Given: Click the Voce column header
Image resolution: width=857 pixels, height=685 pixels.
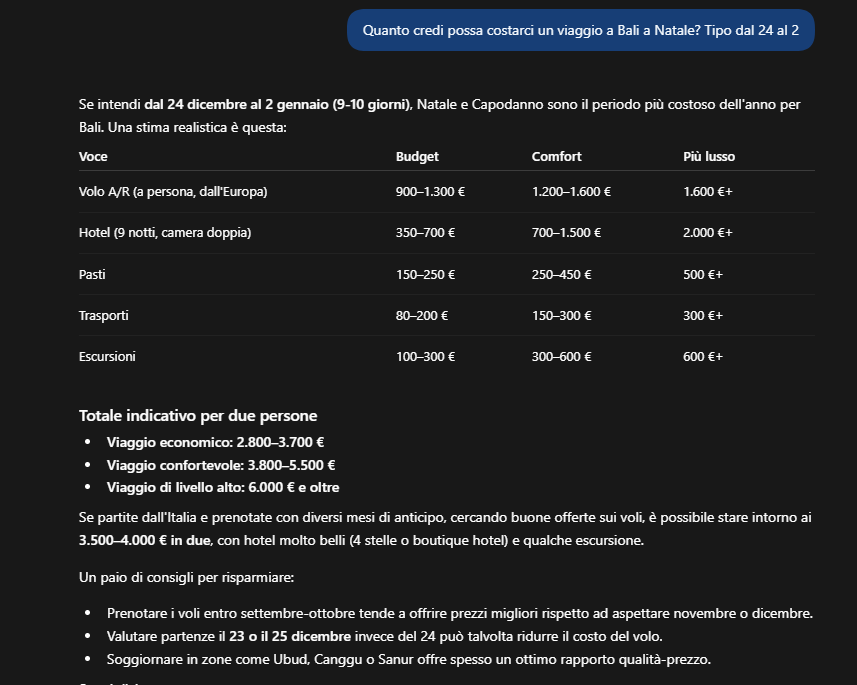Looking at the screenshot, I should pyautogui.click(x=93, y=156).
